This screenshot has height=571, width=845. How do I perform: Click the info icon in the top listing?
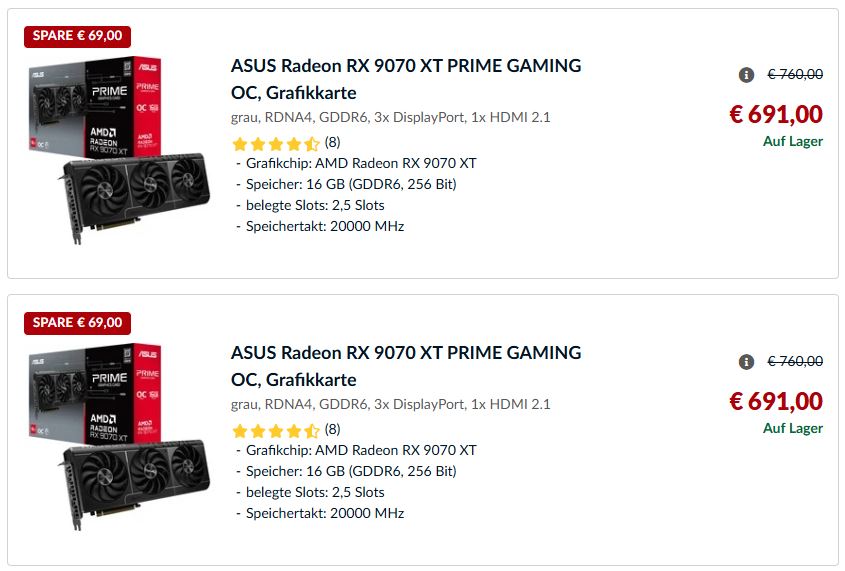[x=746, y=75]
